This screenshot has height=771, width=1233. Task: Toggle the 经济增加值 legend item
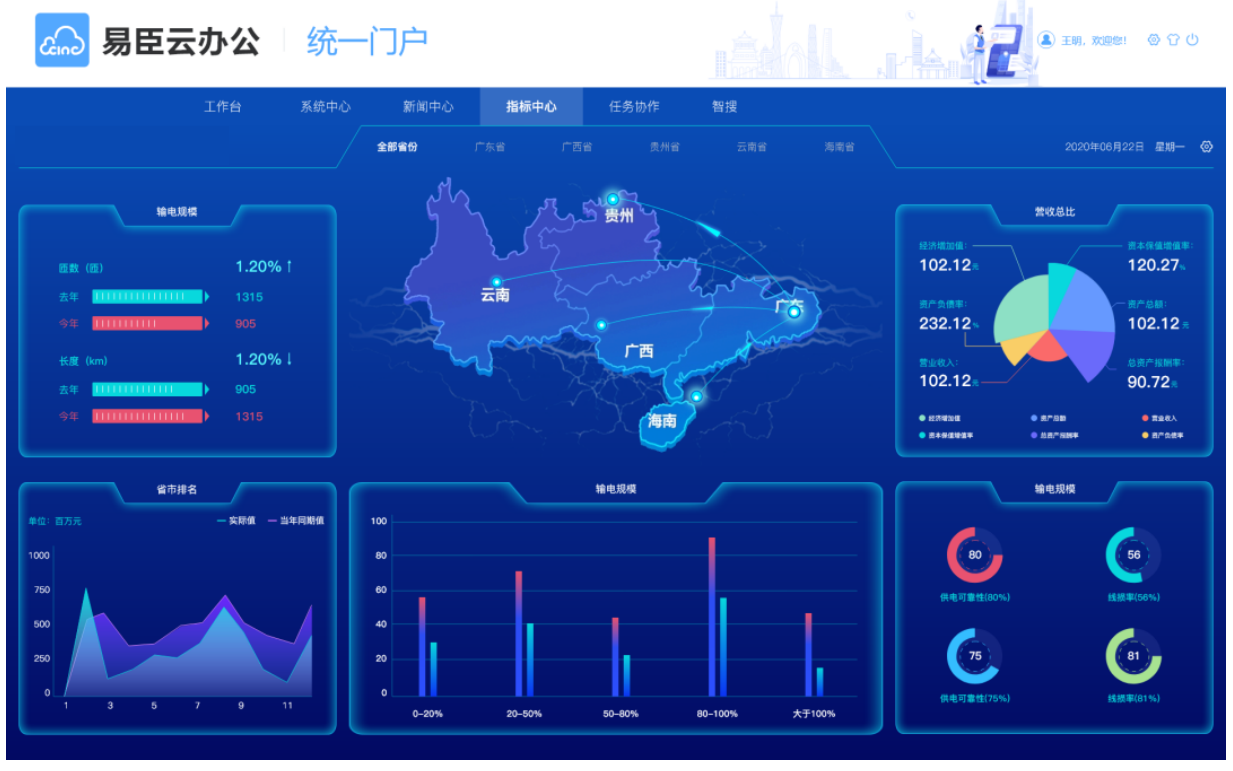938,418
